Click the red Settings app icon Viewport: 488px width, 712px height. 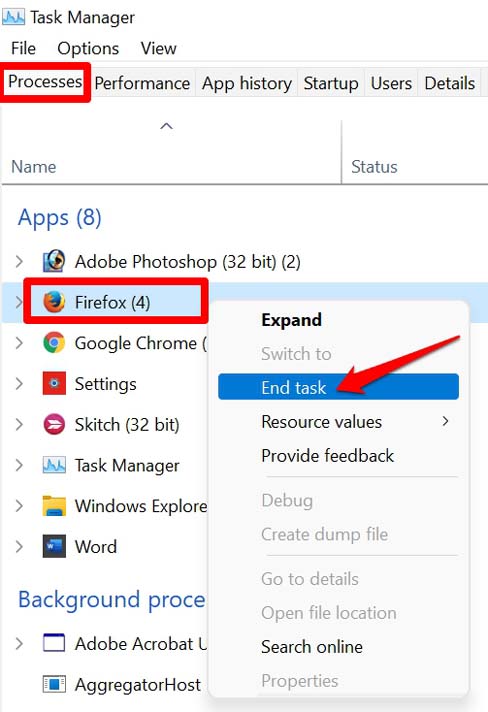click(54, 383)
